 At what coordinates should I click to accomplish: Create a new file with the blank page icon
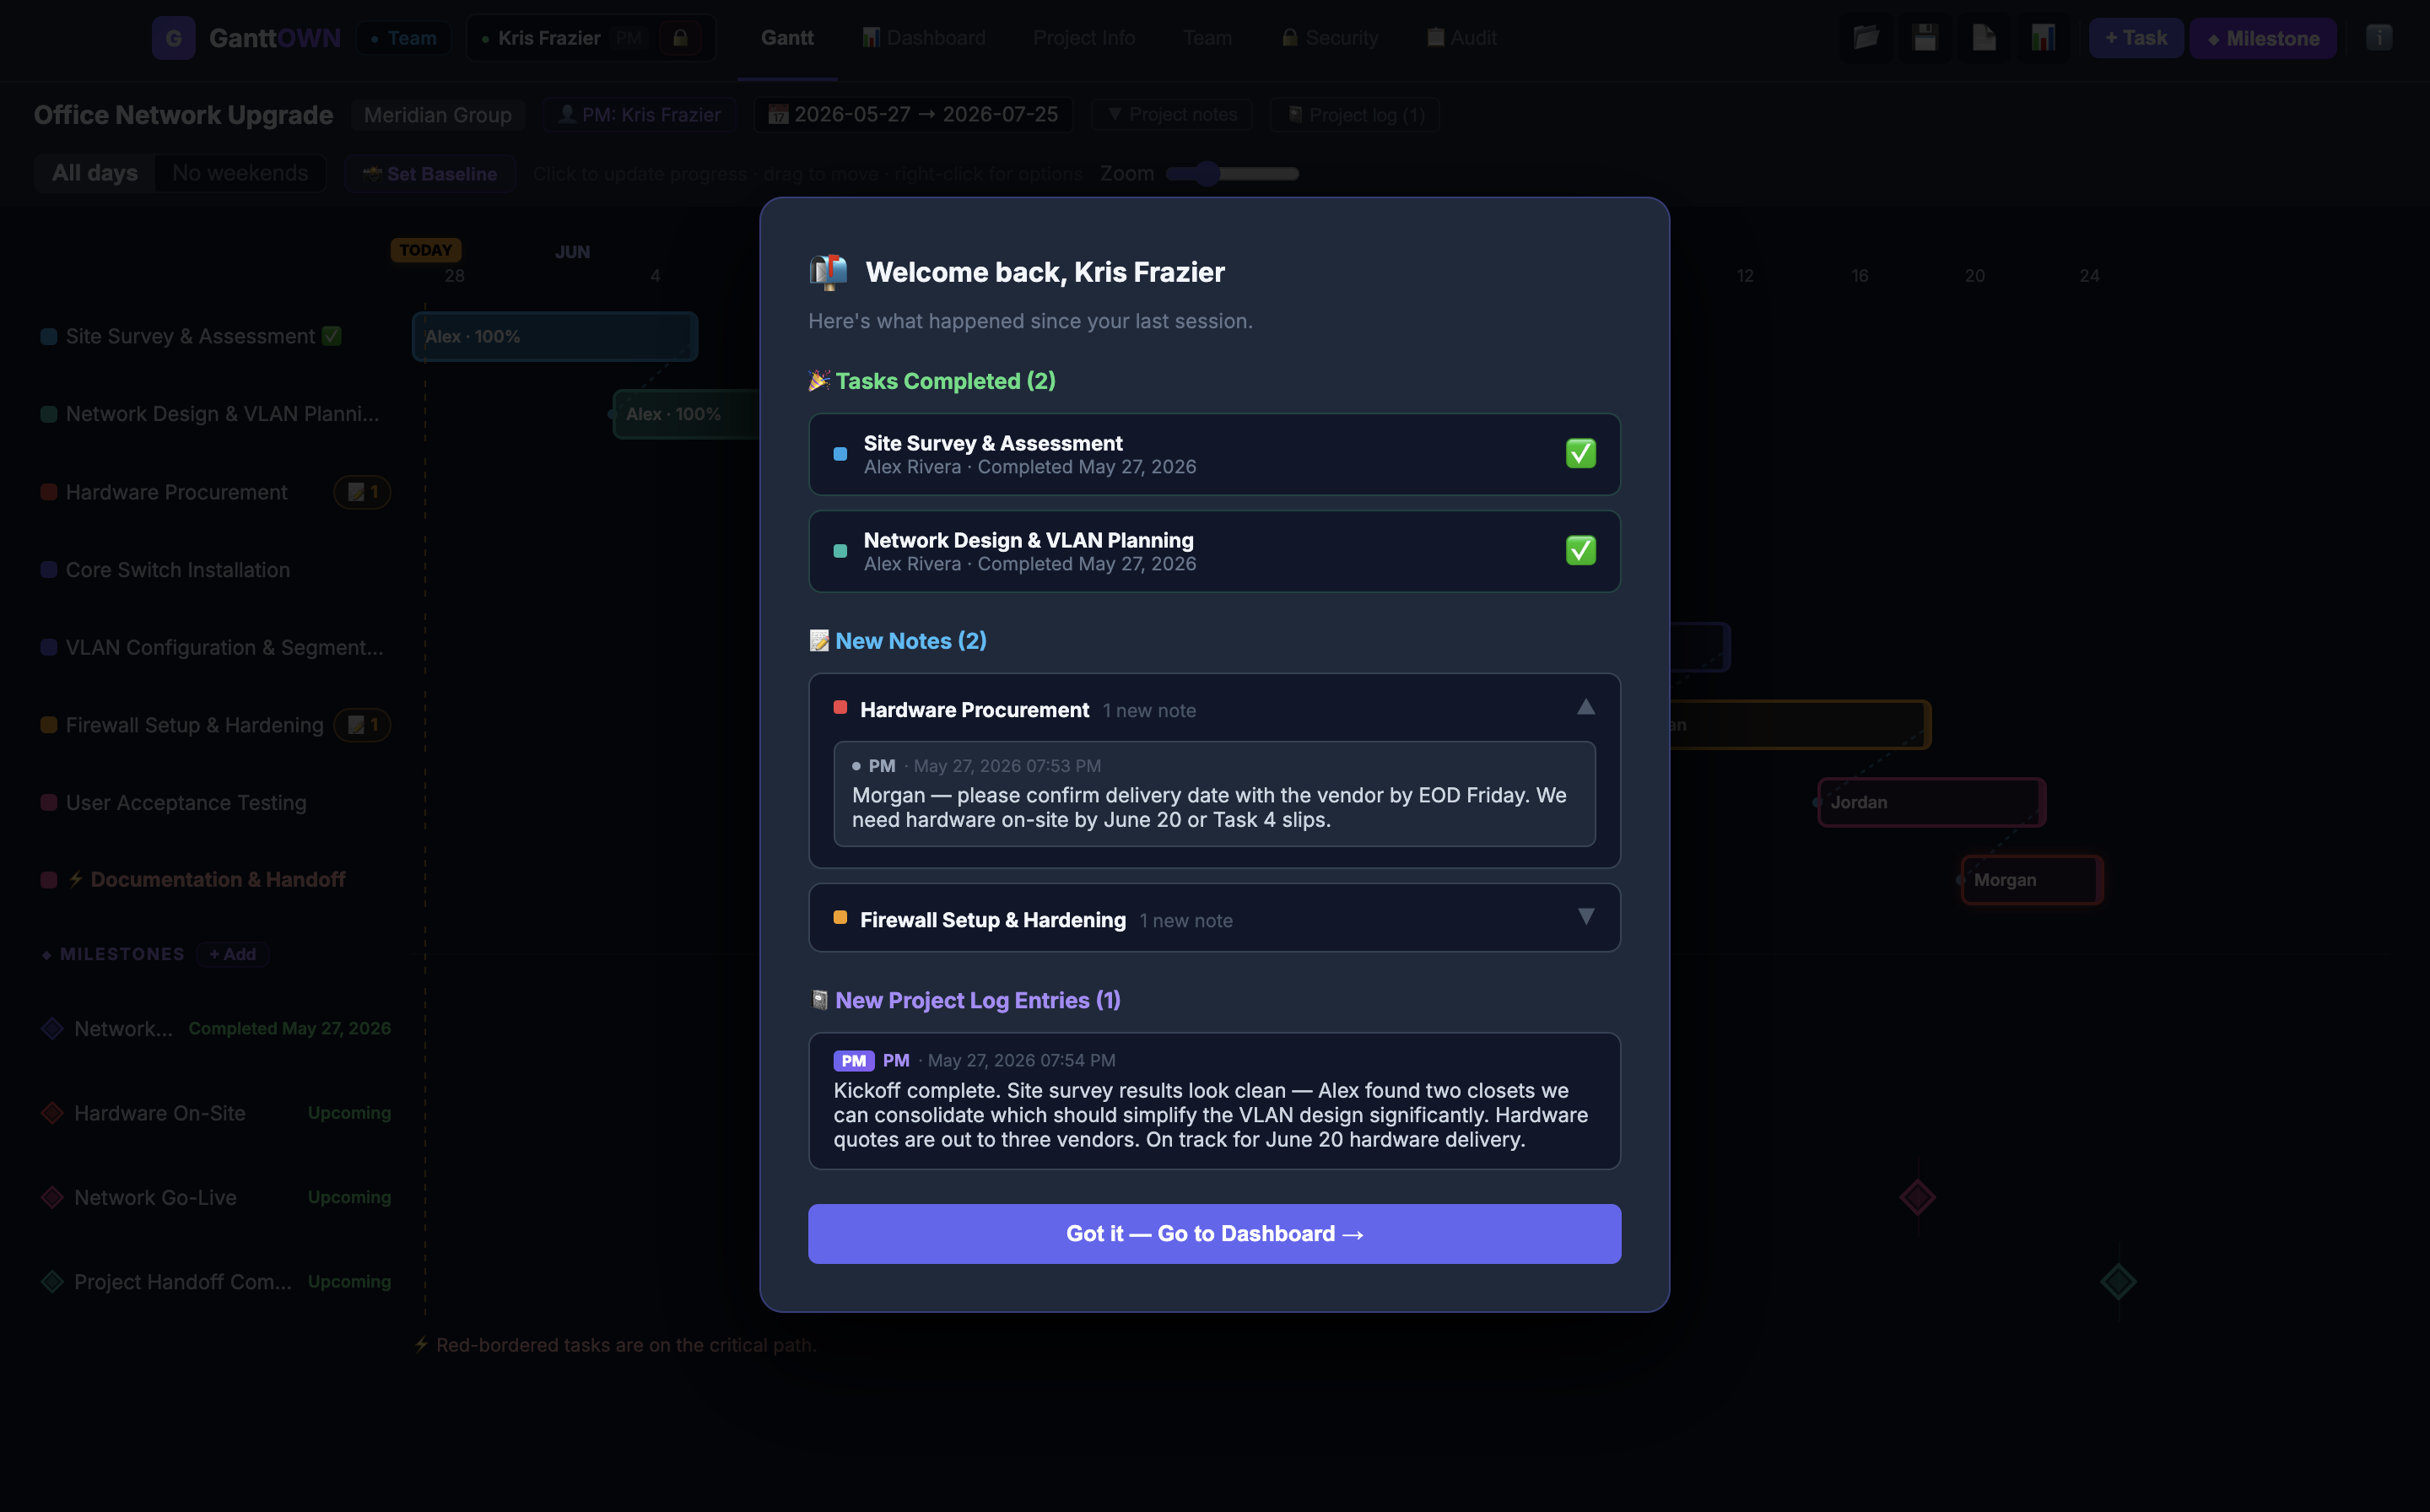[1984, 38]
